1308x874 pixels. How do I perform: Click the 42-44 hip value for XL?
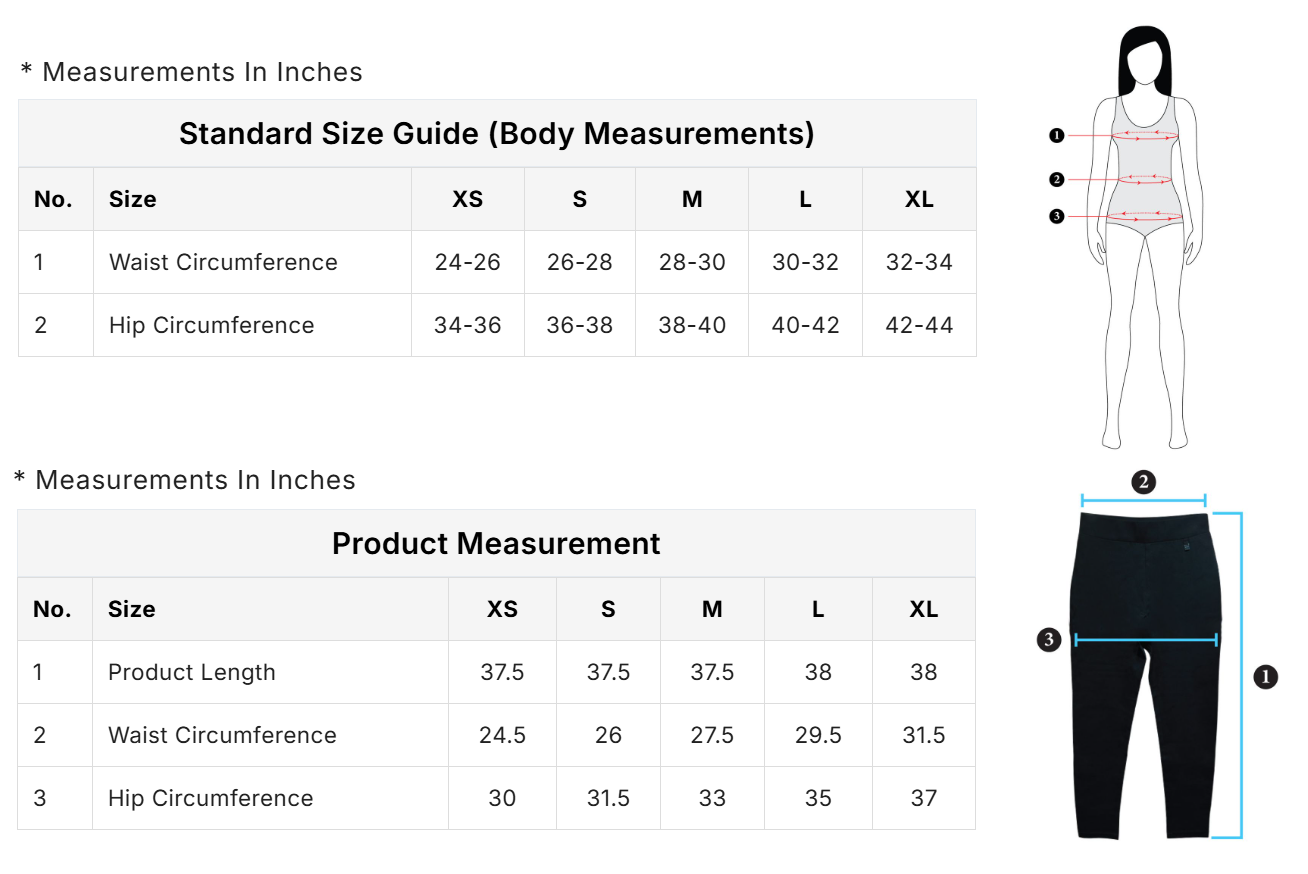(919, 326)
